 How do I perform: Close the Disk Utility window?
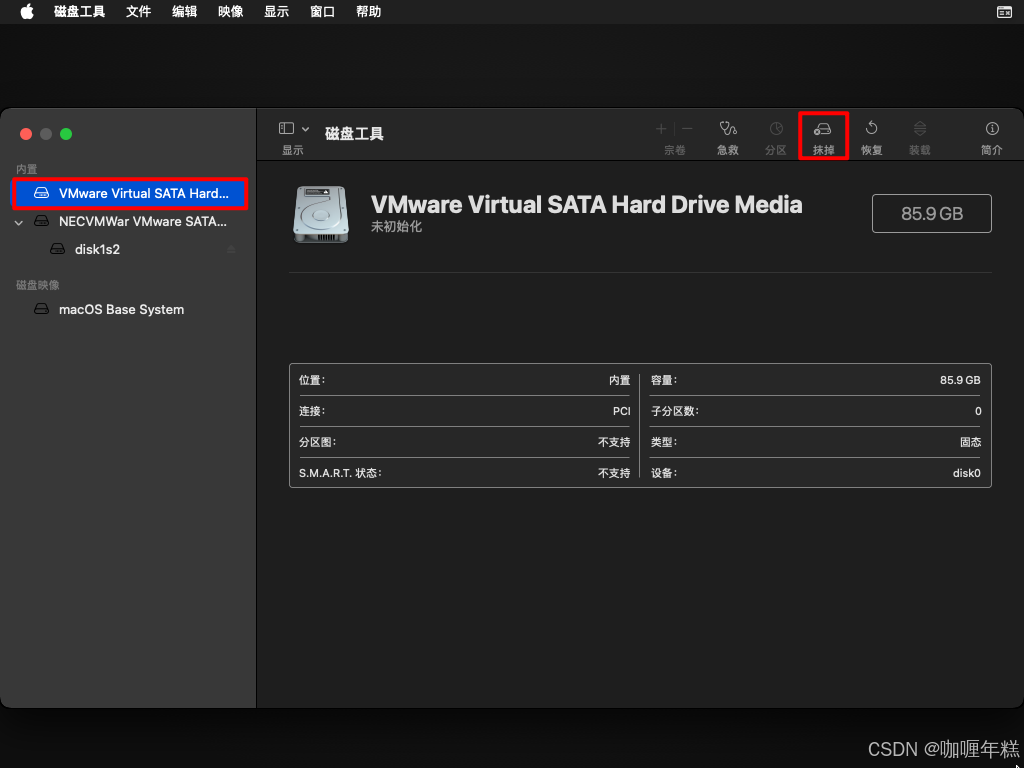(26, 134)
